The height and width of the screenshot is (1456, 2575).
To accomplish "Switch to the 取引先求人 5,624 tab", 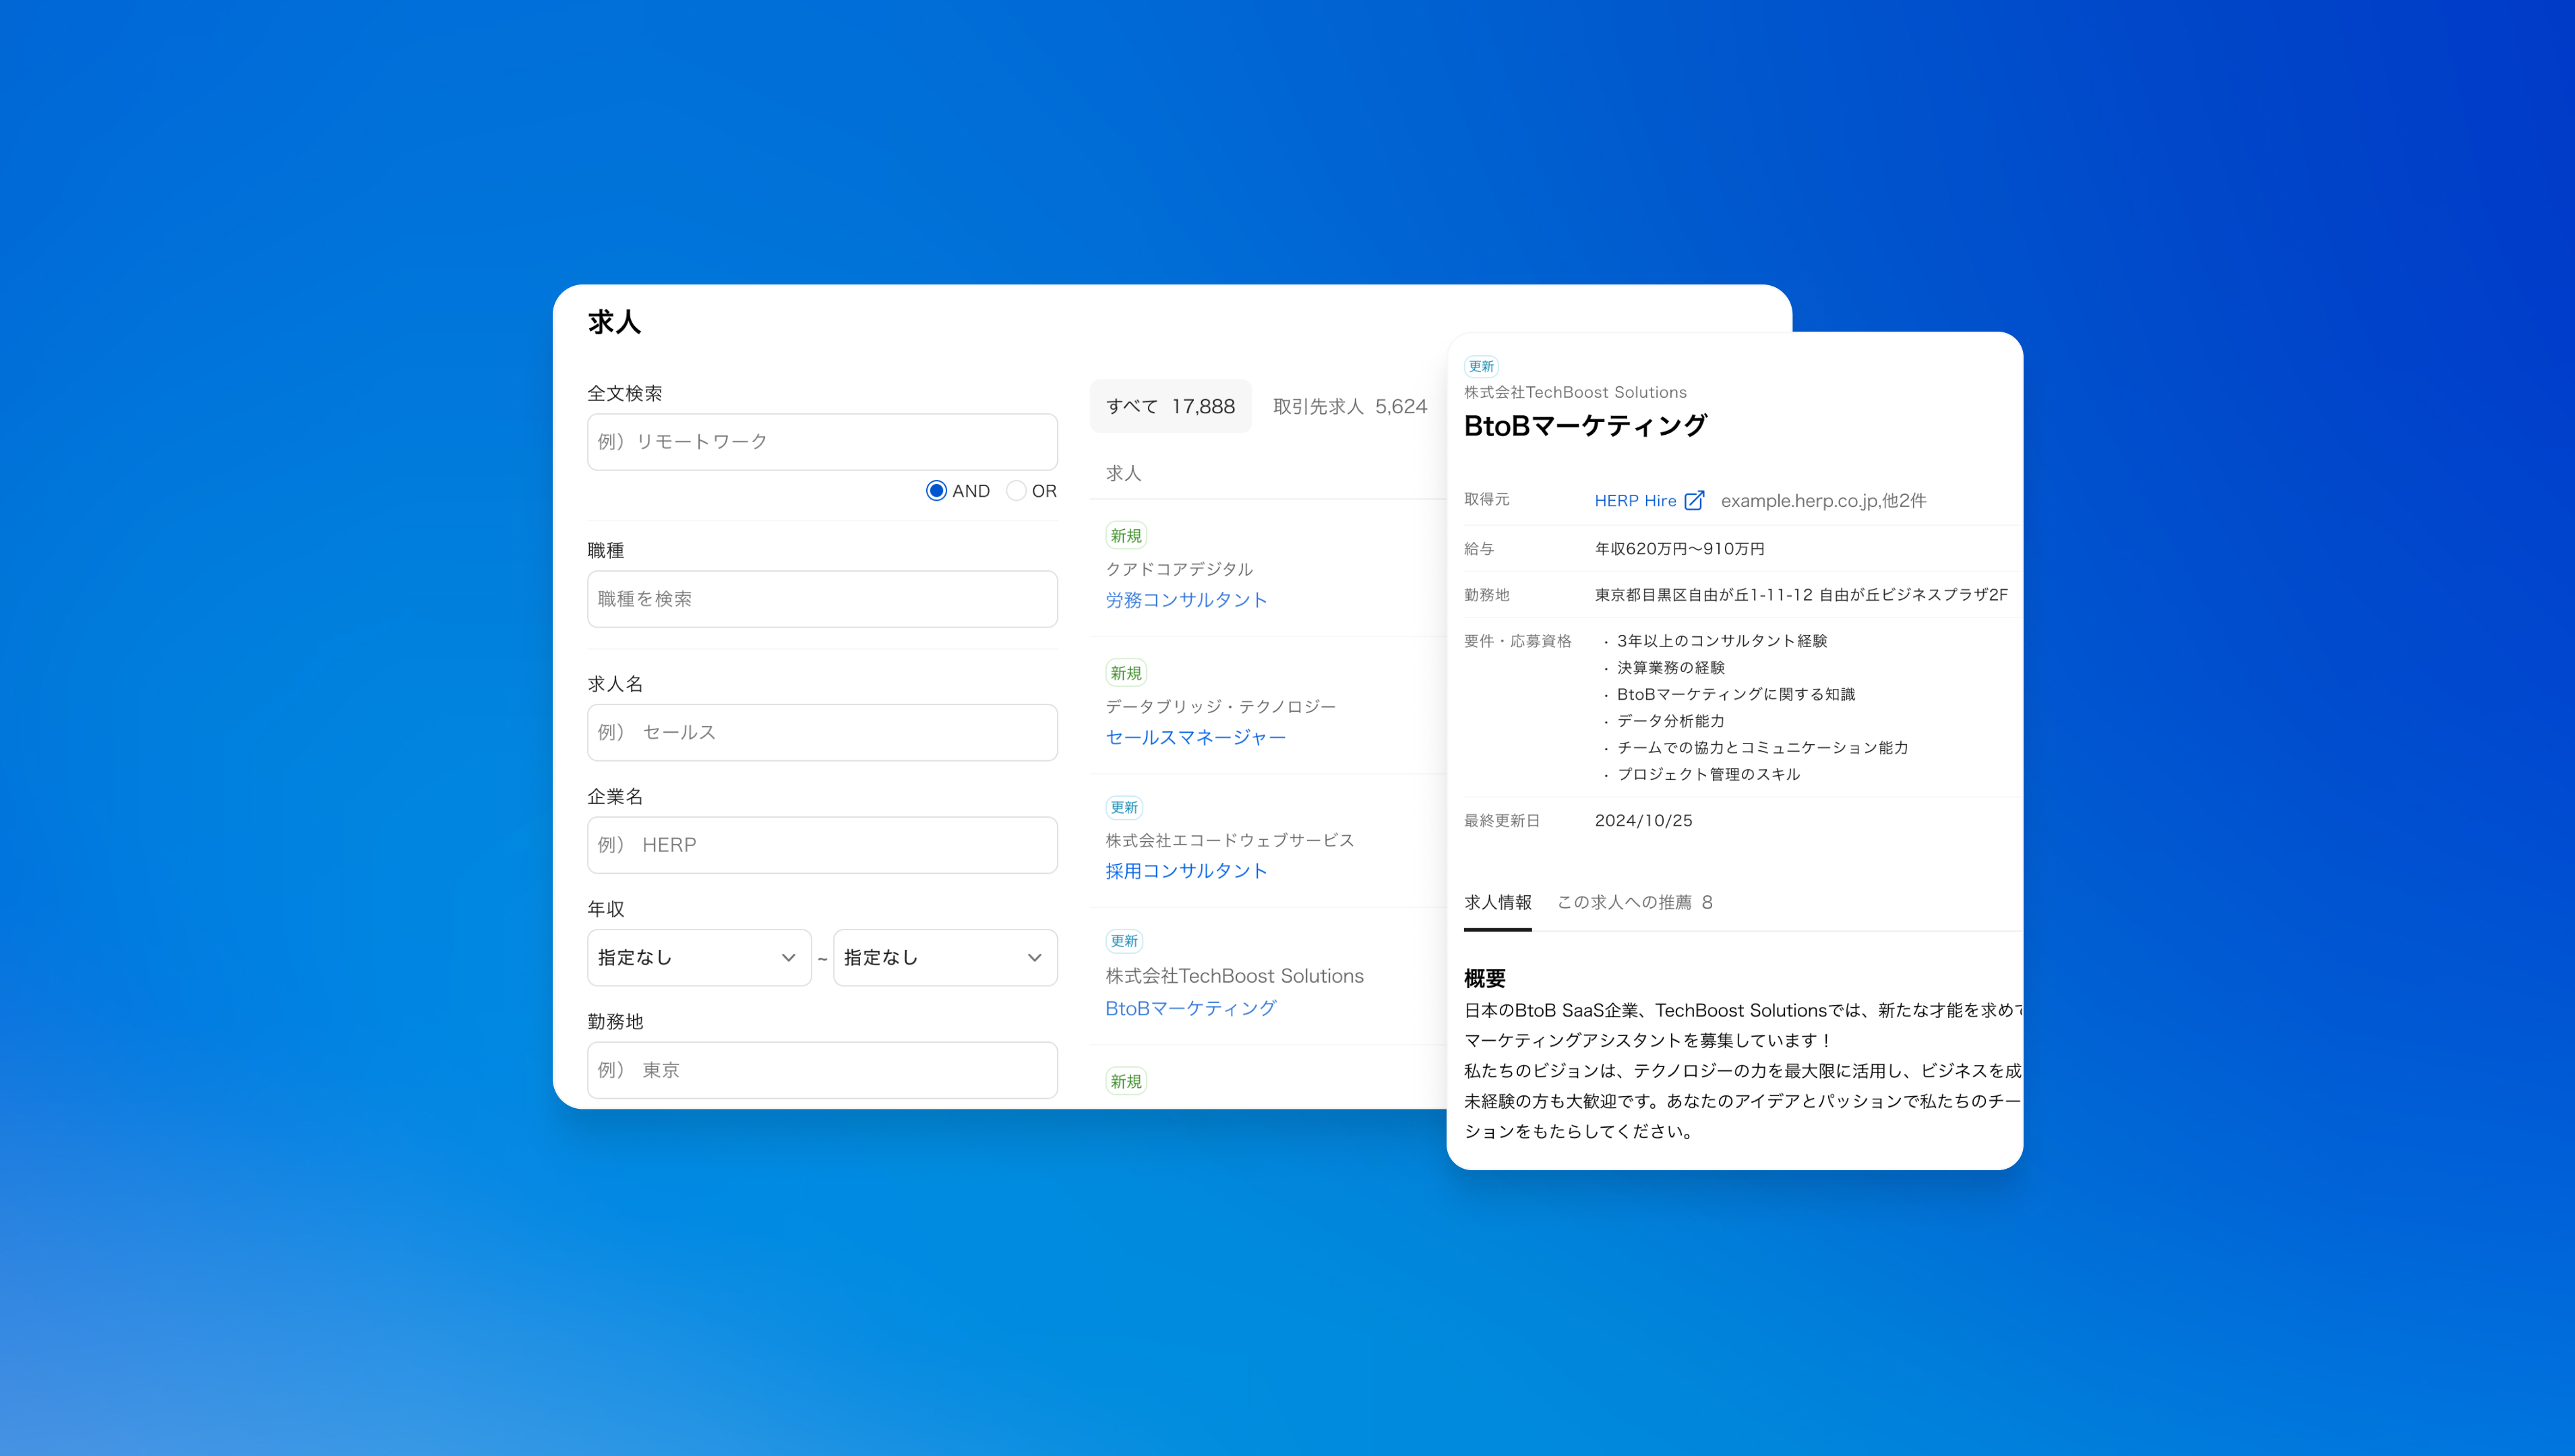I will click(x=1349, y=406).
